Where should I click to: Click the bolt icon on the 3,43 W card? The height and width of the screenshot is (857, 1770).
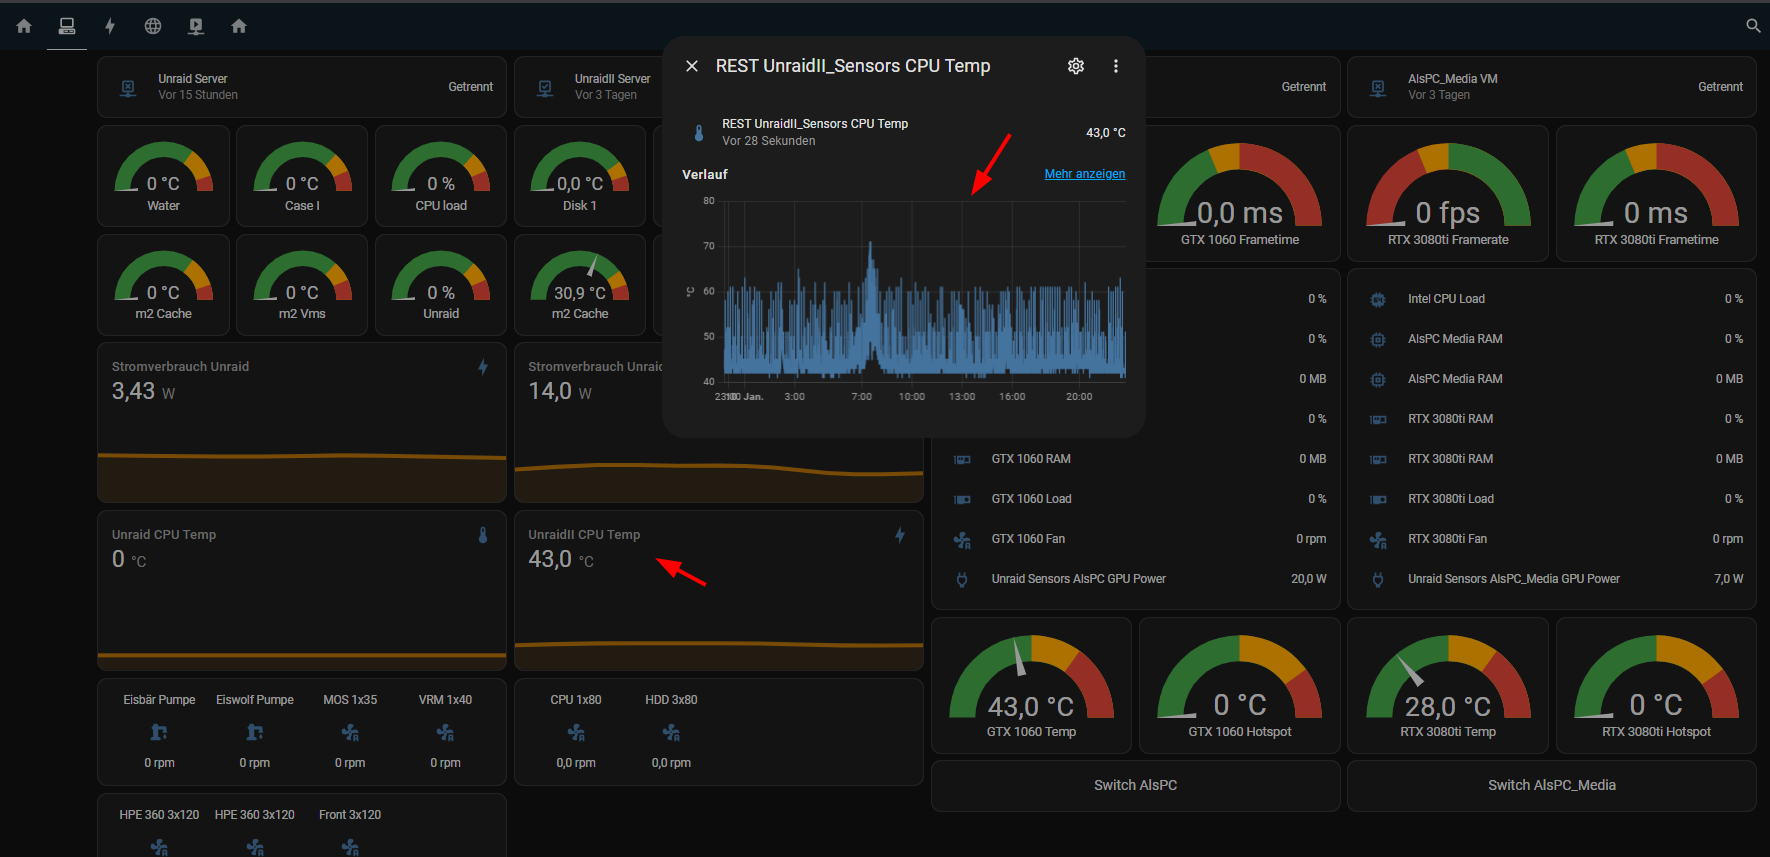click(483, 367)
